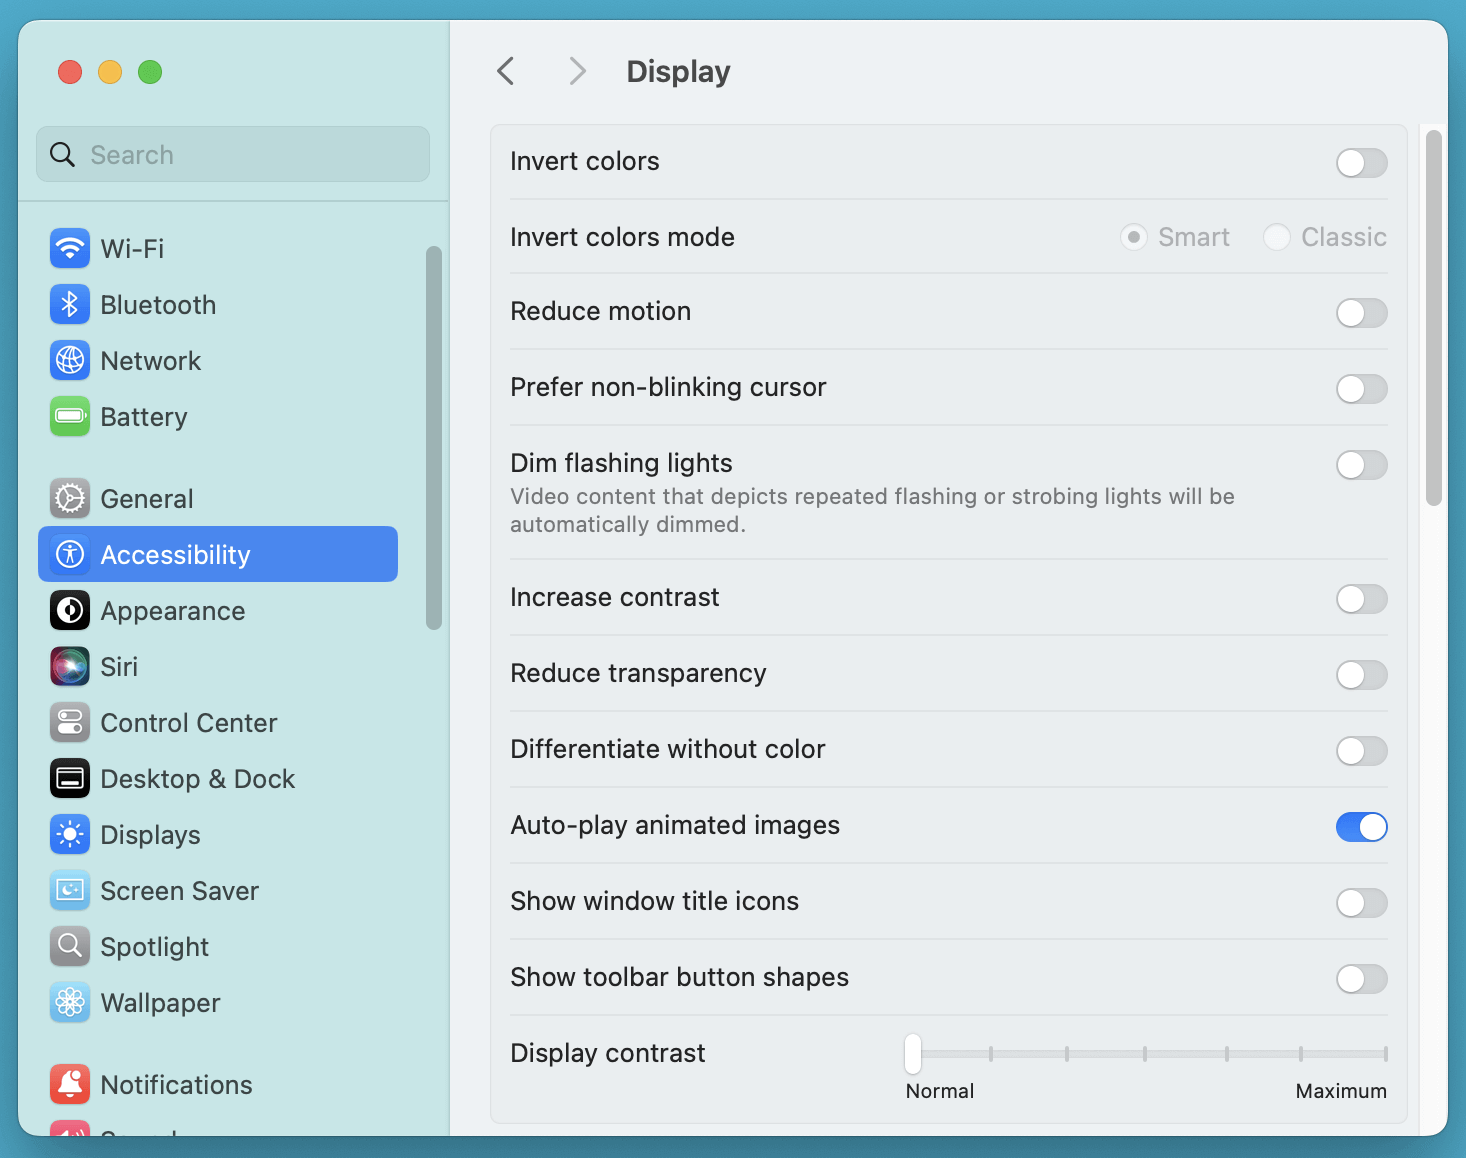Click the Wi-Fi icon in sidebar
This screenshot has width=1466, height=1158.
[69, 248]
